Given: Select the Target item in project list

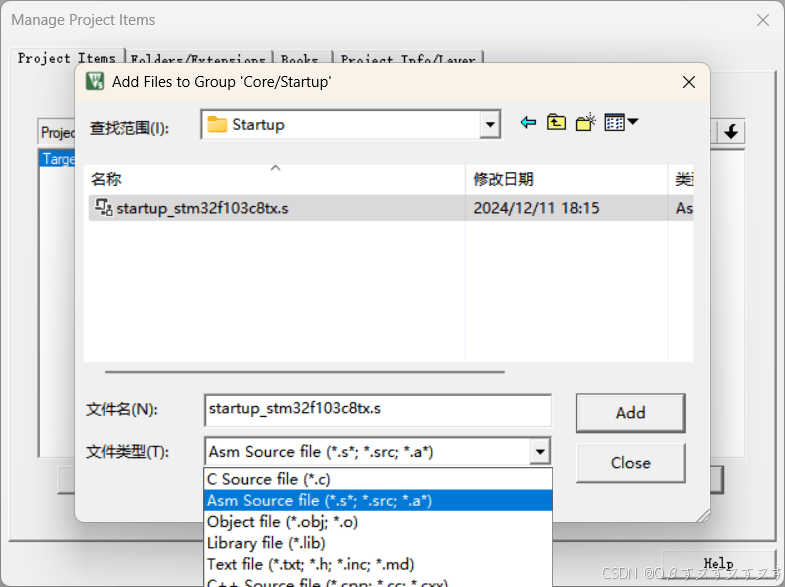Looking at the screenshot, I should pyautogui.click(x=58, y=159).
